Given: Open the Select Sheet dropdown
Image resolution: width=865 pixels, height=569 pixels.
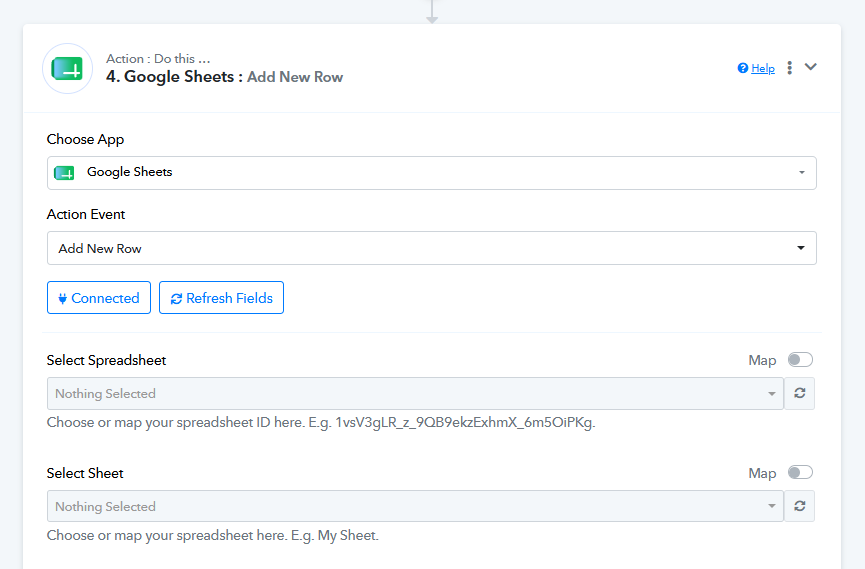Looking at the screenshot, I should (415, 506).
